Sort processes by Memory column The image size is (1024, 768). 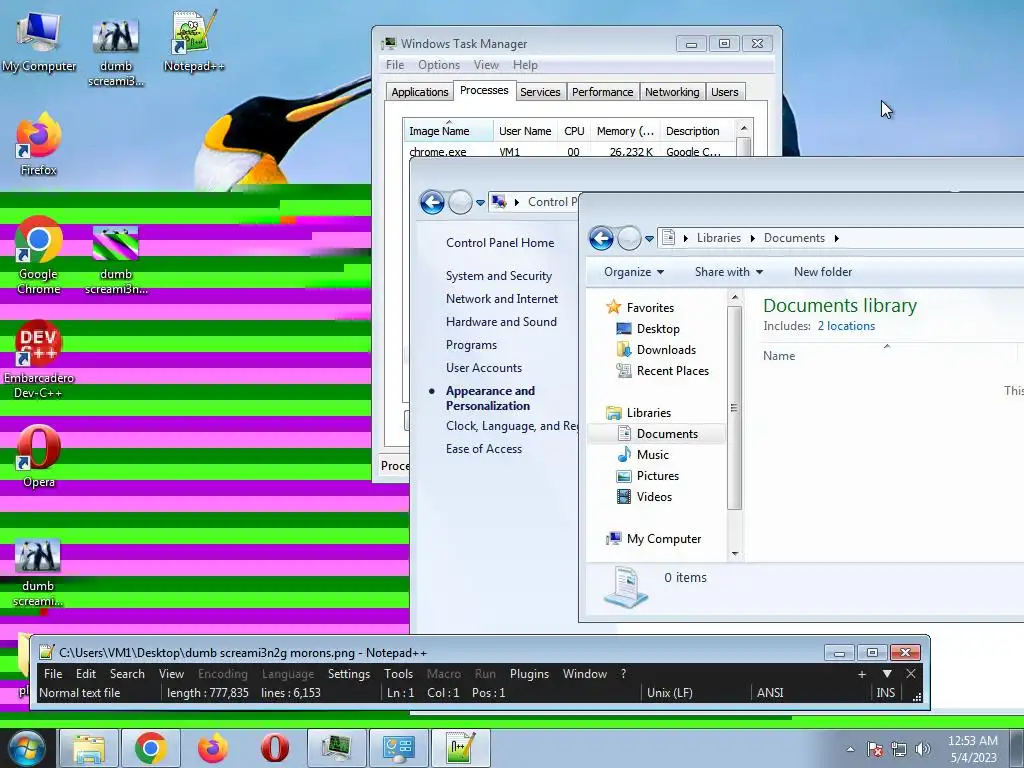click(625, 131)
